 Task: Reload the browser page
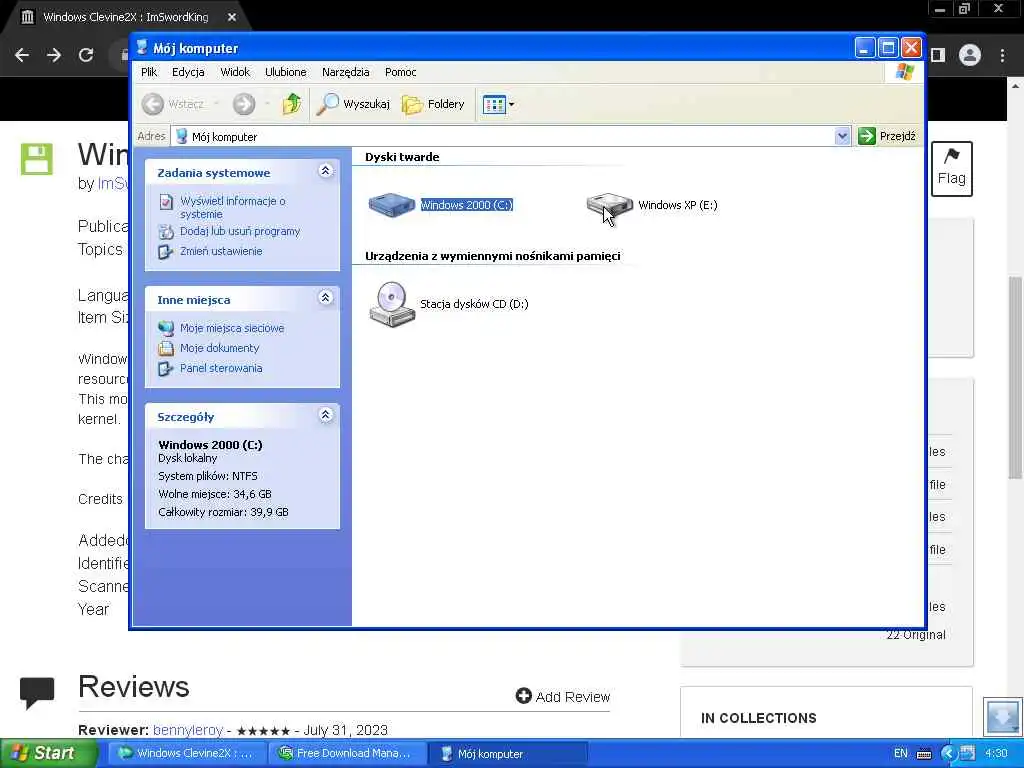pyautogui.click(x=86, y=55)
